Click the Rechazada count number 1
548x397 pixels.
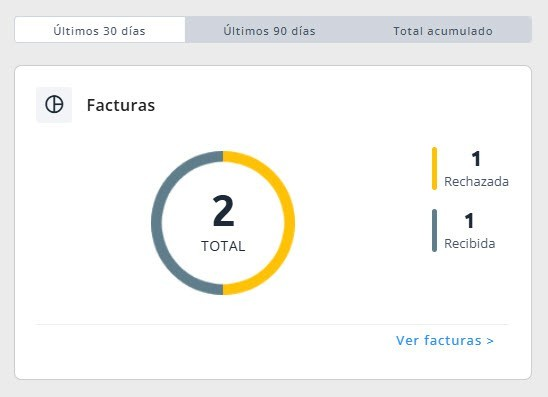pyautogui.click(x=476, y=159)
